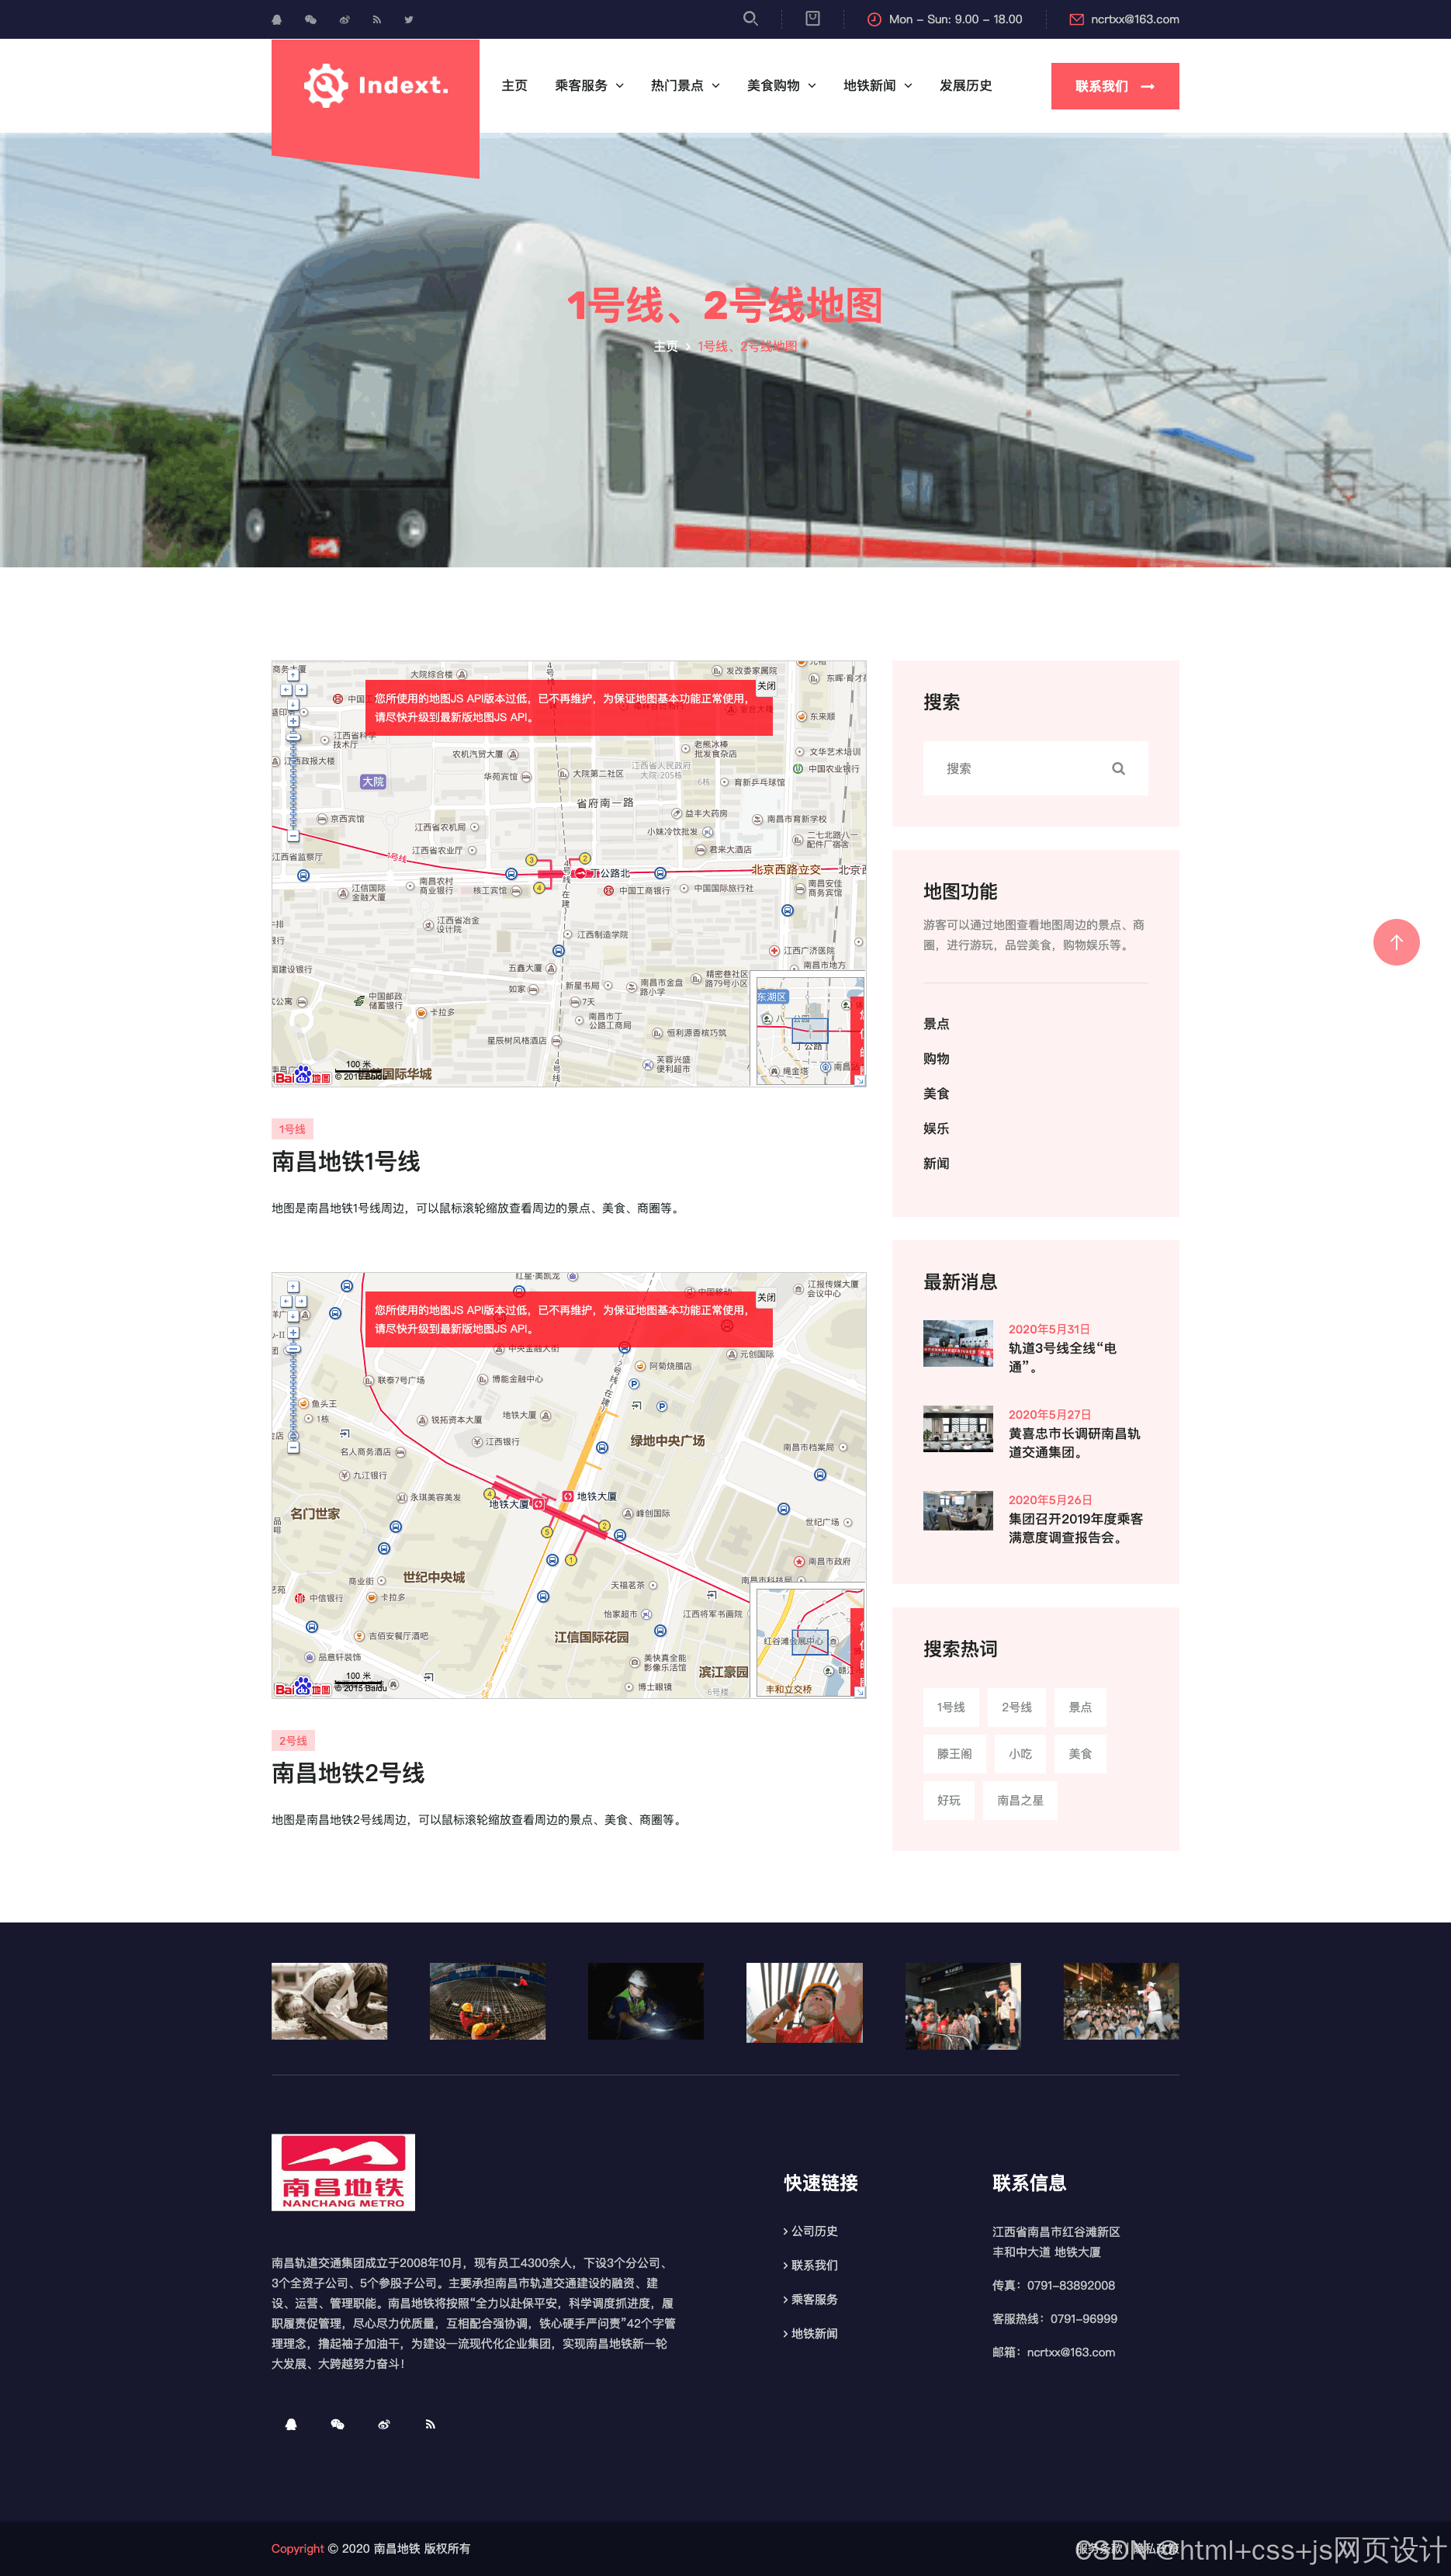Submit the sidebar search magnifier icon
1451x2576 pixels.
tap(1118, 768)
